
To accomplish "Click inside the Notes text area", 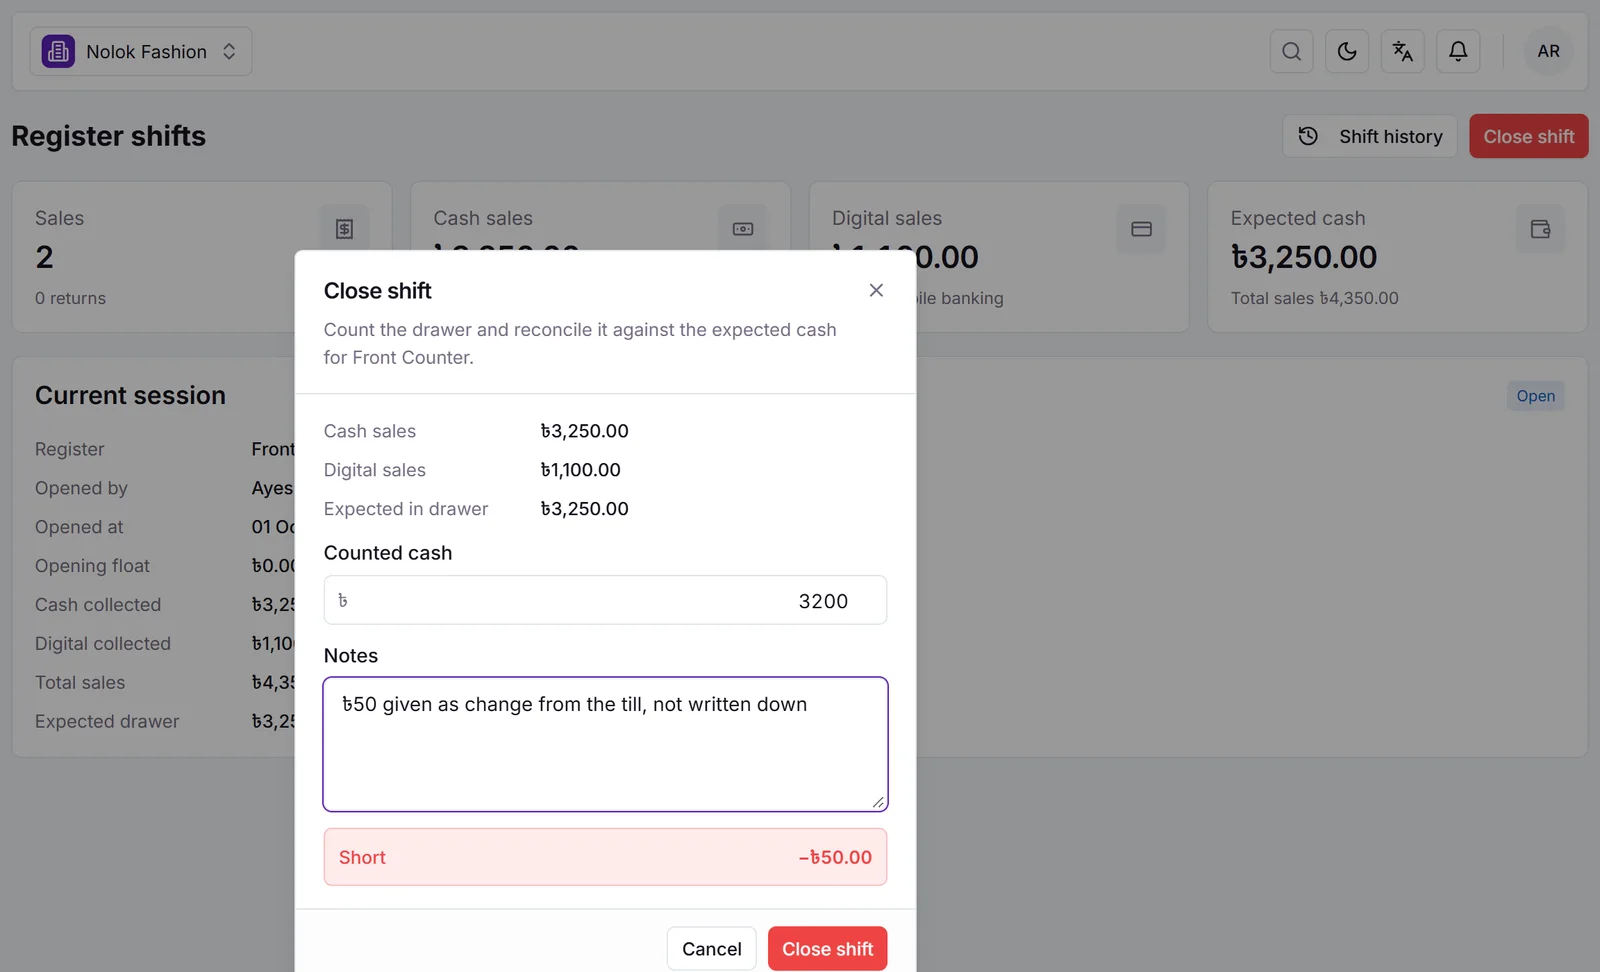I will [605, 744].
